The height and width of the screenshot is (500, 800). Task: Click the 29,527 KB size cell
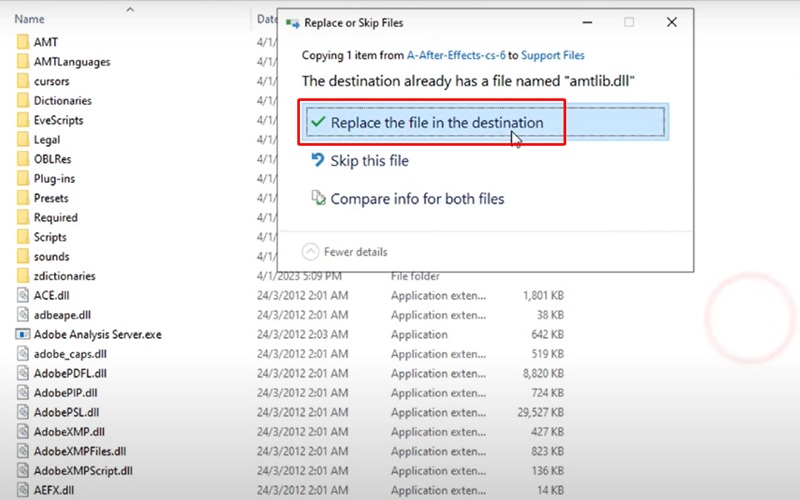pos(540,412)
